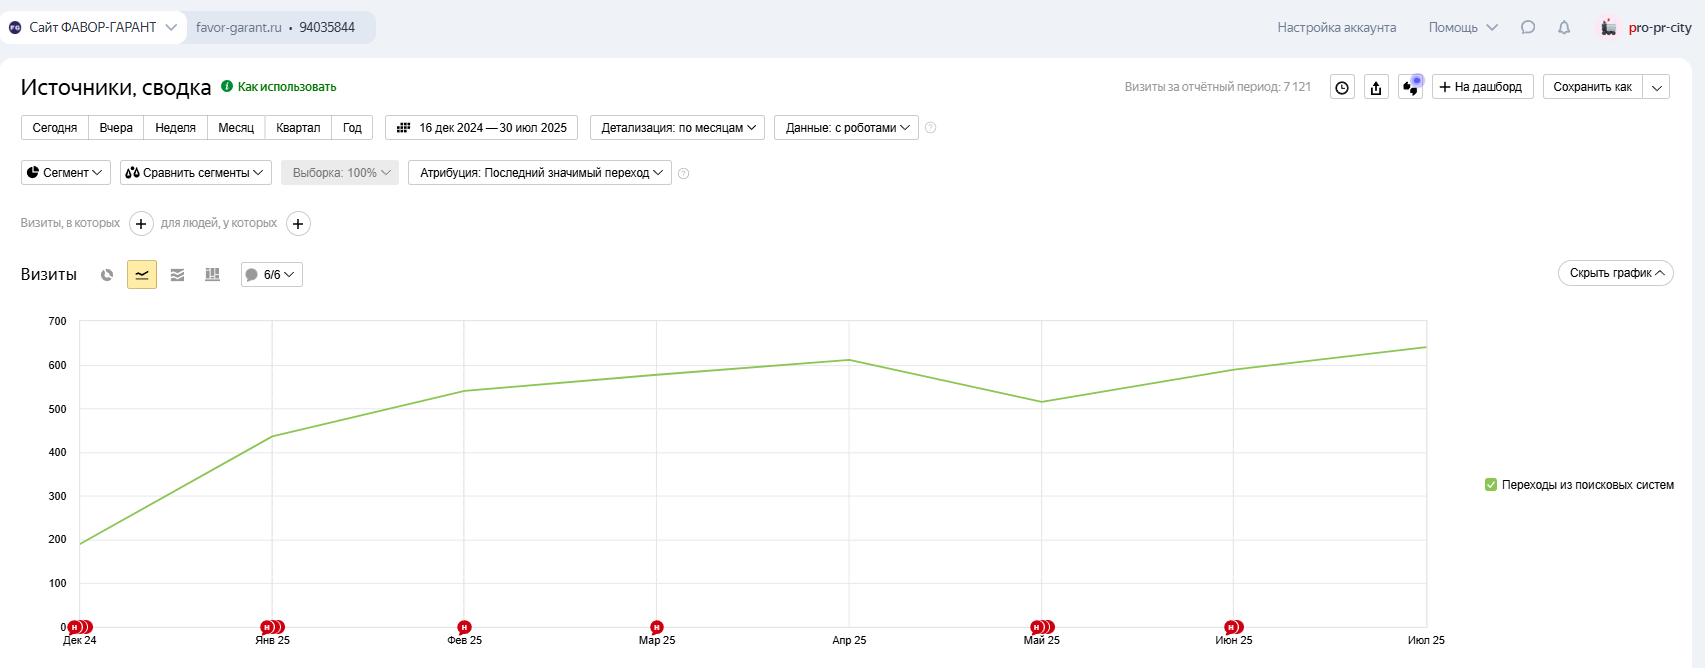Click the annotation marker at Фев 25
The height and width of the screenshot is (668, 1705).
[464, 627]
